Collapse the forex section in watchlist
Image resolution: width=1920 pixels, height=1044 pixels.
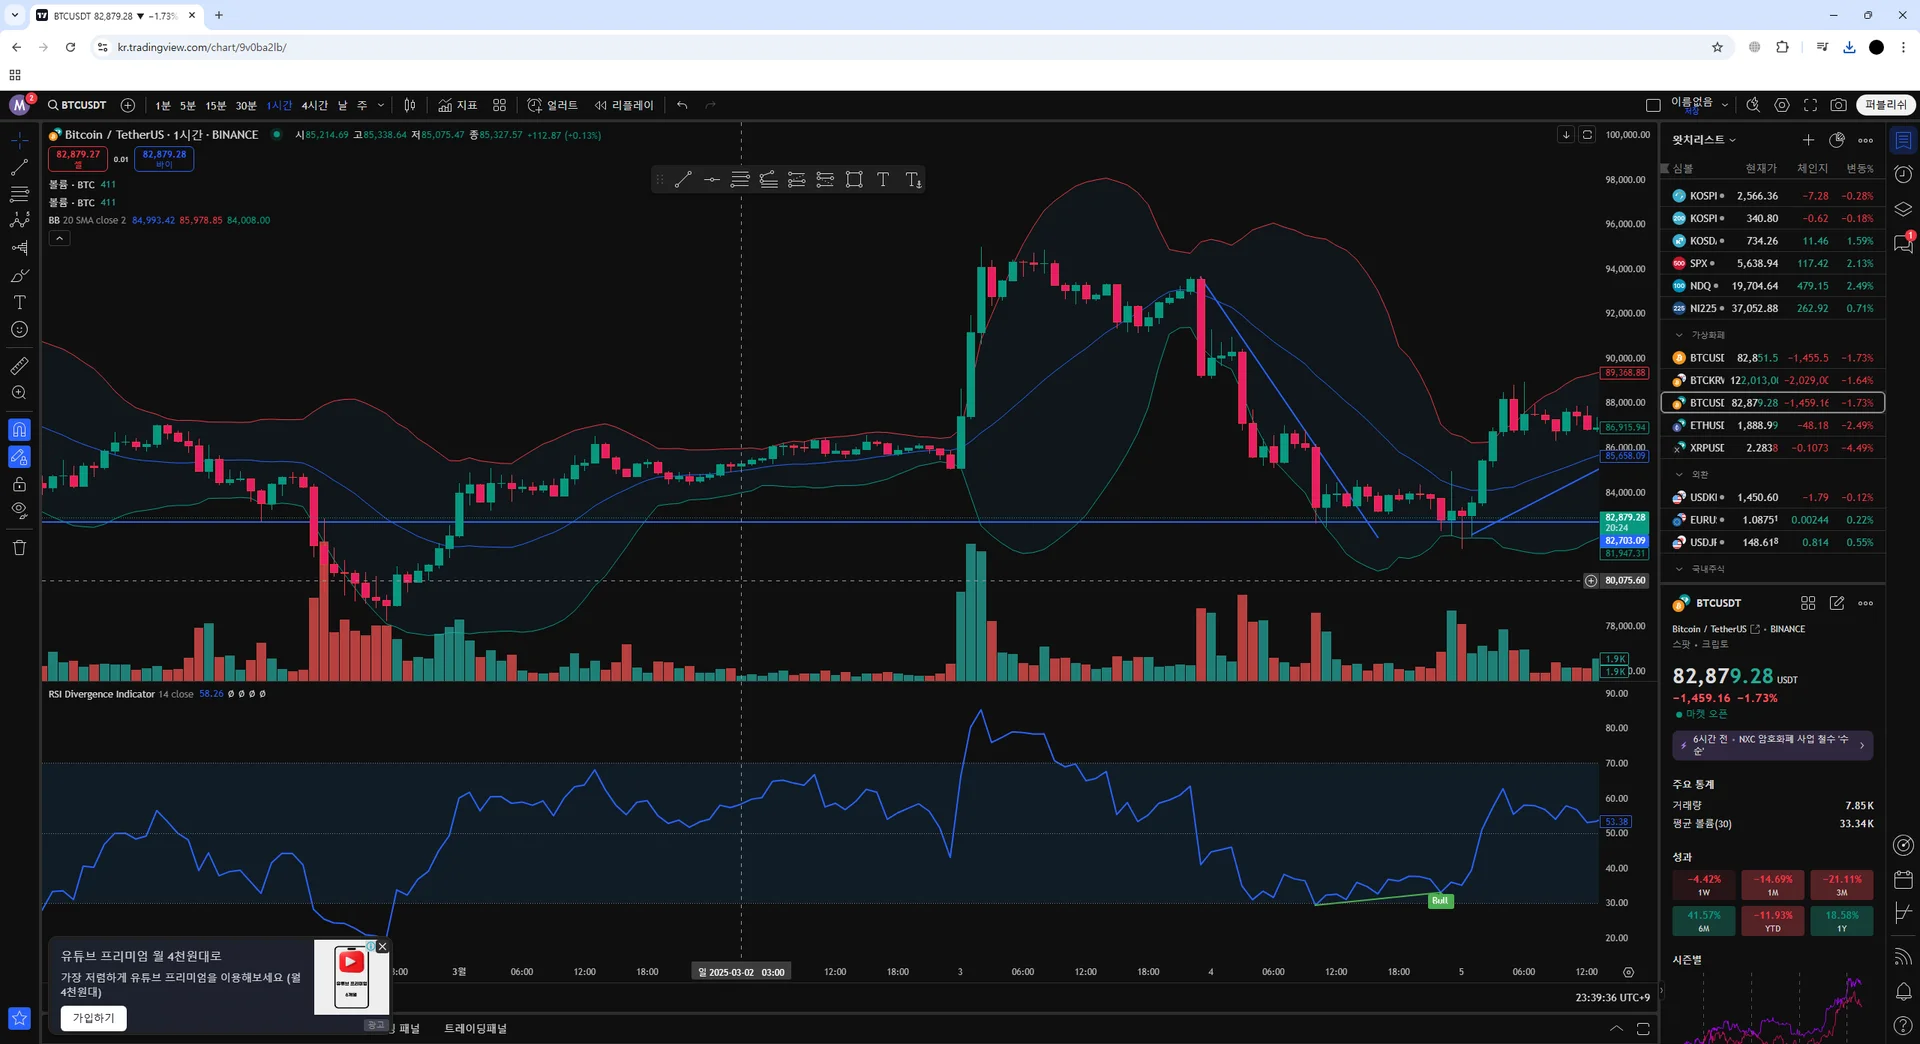(x=1679, y=474)
